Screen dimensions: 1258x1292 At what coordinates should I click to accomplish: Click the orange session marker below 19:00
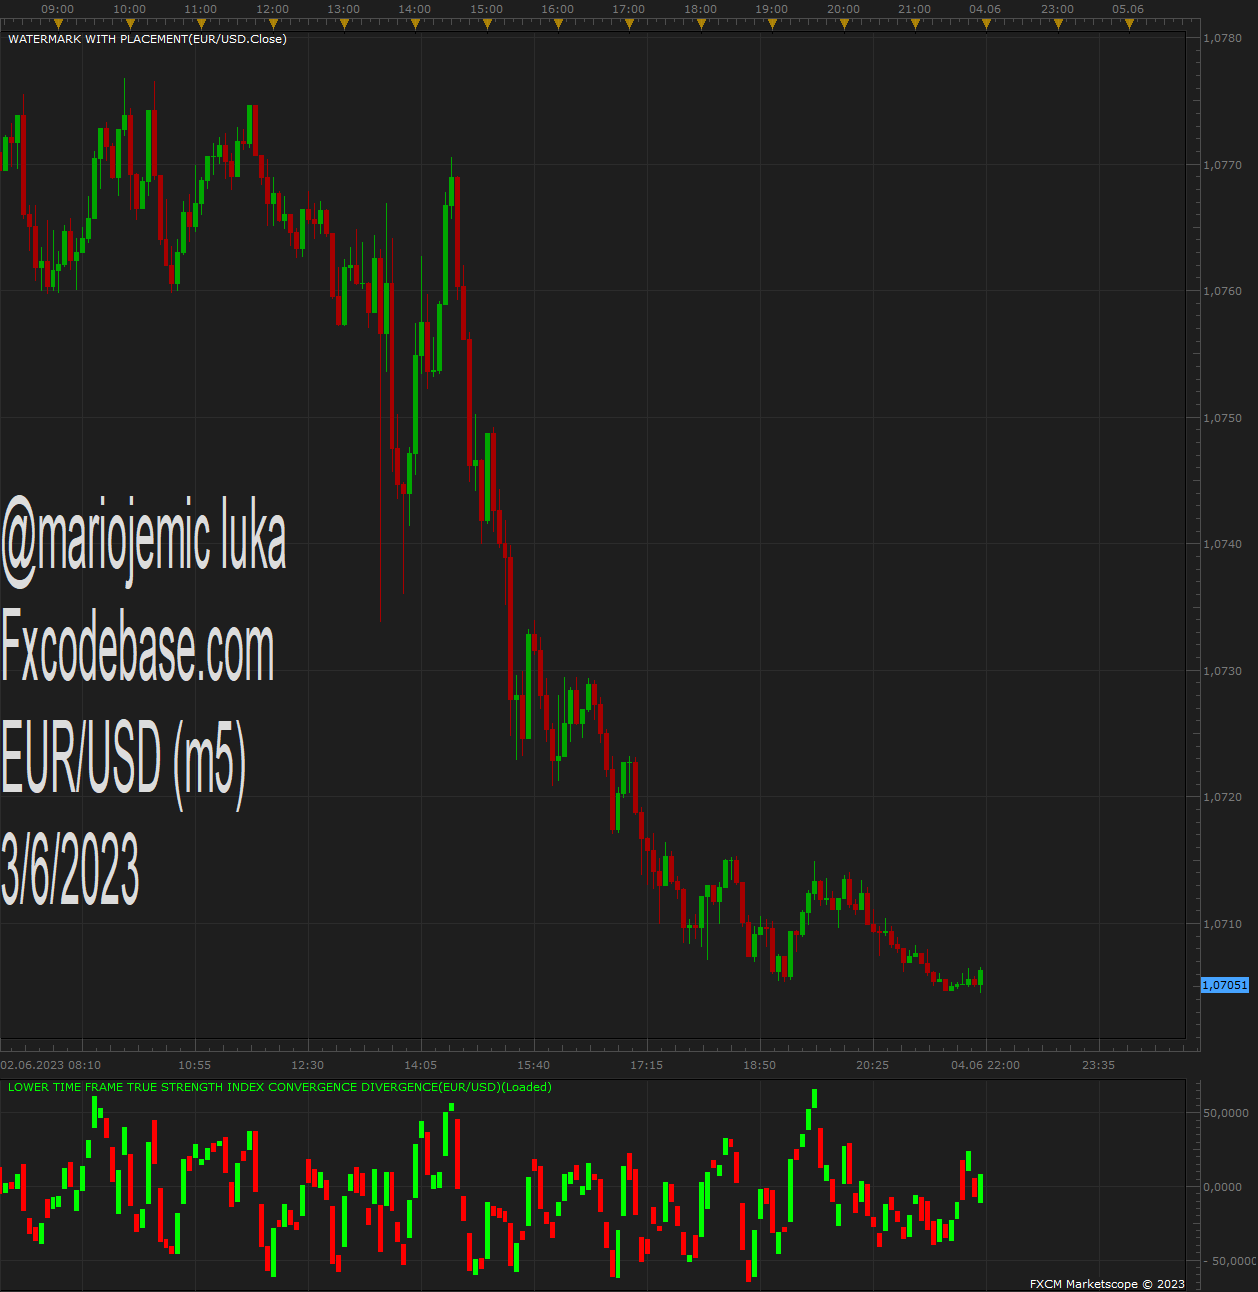772,23
